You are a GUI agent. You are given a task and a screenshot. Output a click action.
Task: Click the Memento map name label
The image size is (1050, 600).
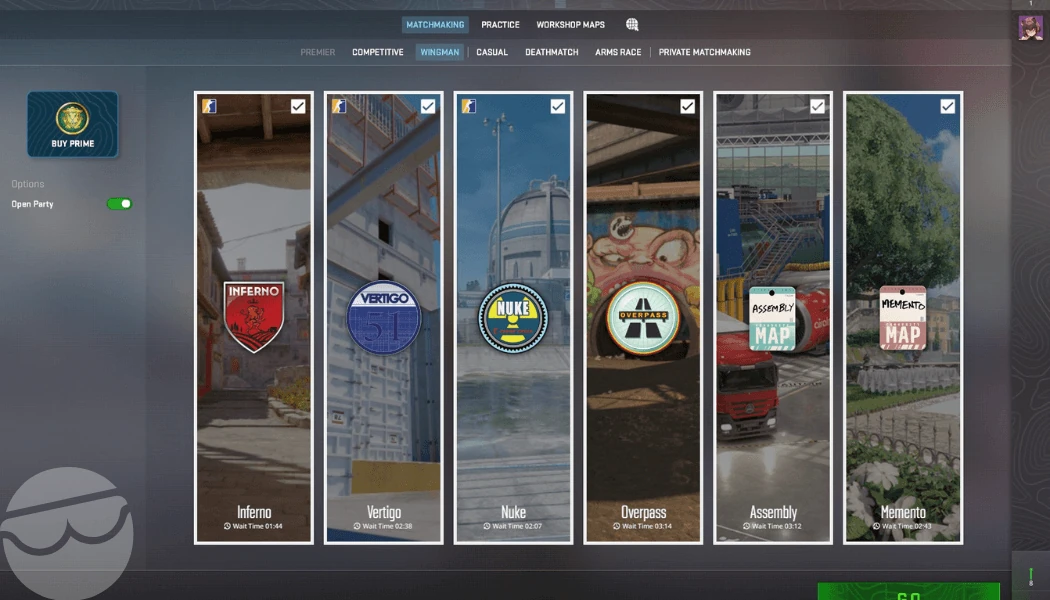click(903, 512)
